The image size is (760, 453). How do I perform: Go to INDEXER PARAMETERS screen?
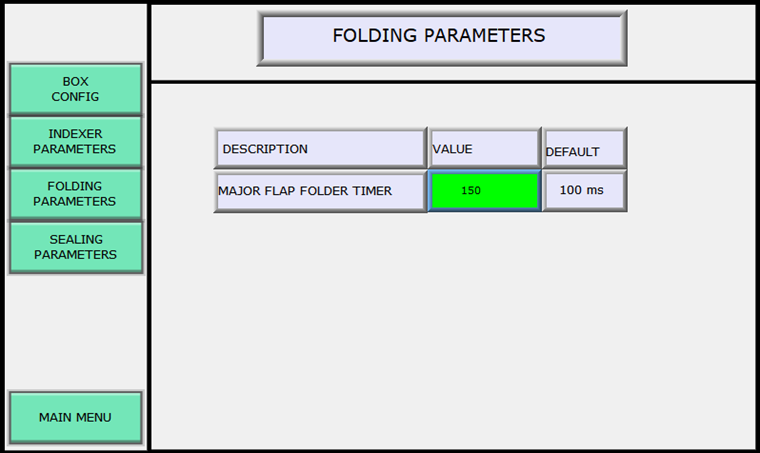(75, 141)
